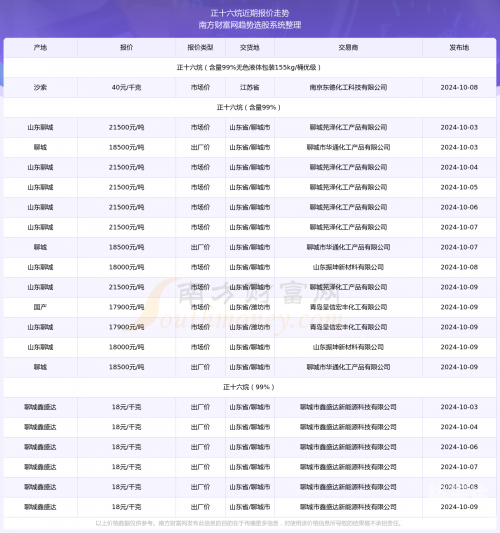Screen dimensions: 500x533
Task: Click dealer 聊城市华通化工产品有限公司 in the 2024-10-09 row
Action: tap(348, 367)
